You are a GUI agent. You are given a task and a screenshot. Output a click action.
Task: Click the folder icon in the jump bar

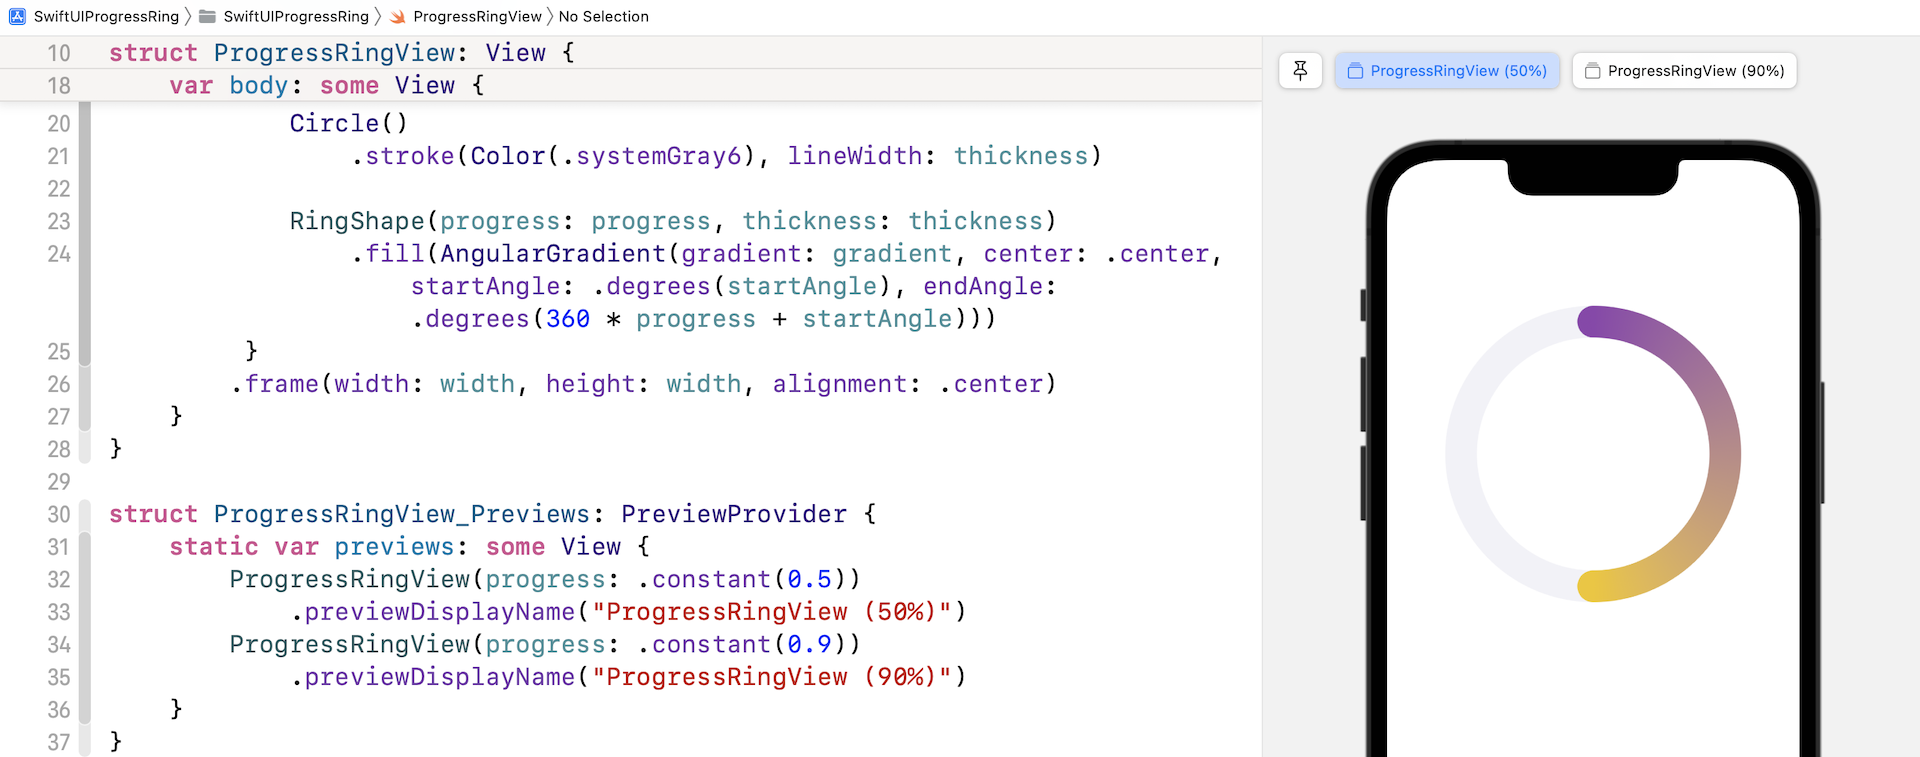(207, 16)
